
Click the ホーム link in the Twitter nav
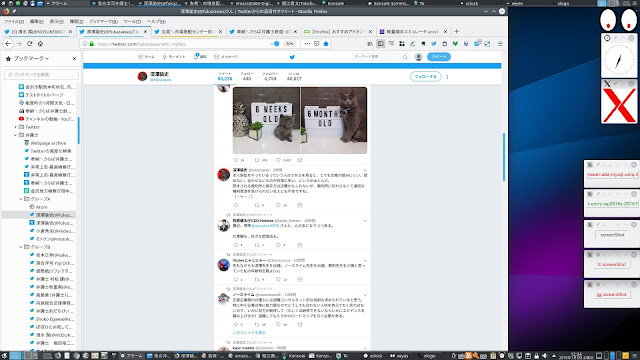coord(146,57)
